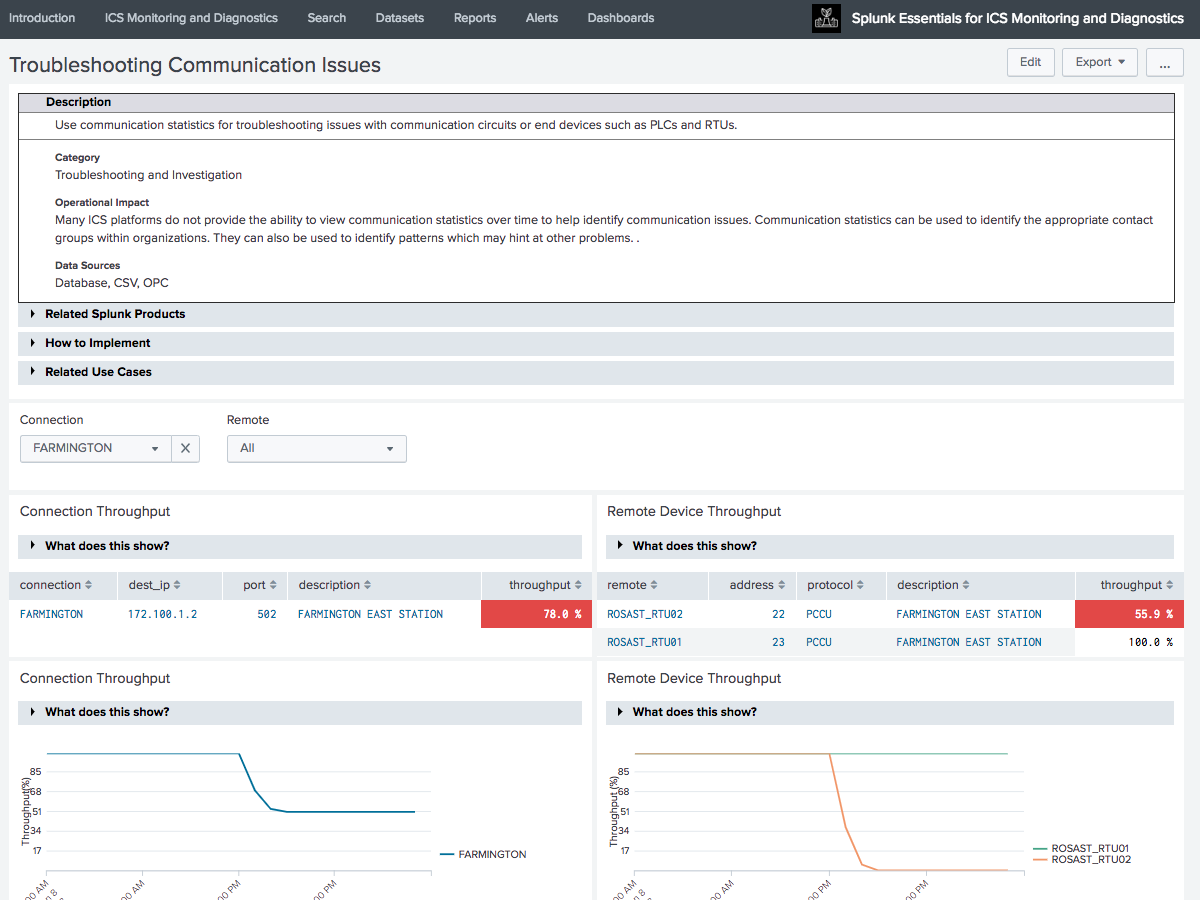Go to ICS Monitoring and Diagnostics menu
The height and width of the screenshot is (900, 1200).
(x=191, y=18)
